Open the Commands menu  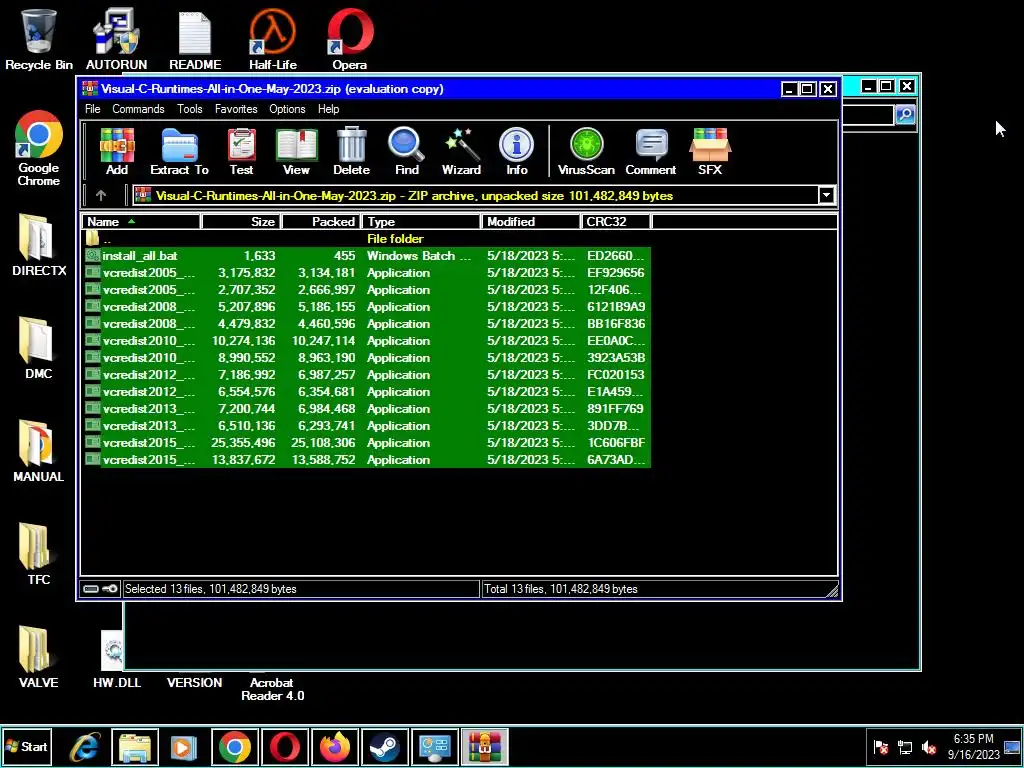(x=138, y=109)
